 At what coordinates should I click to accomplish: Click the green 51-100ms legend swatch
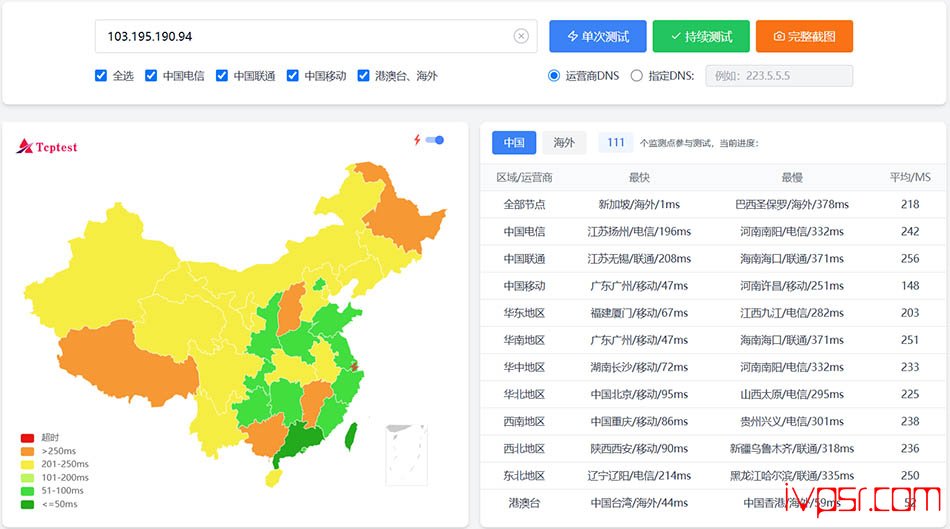tap(27, 491)
